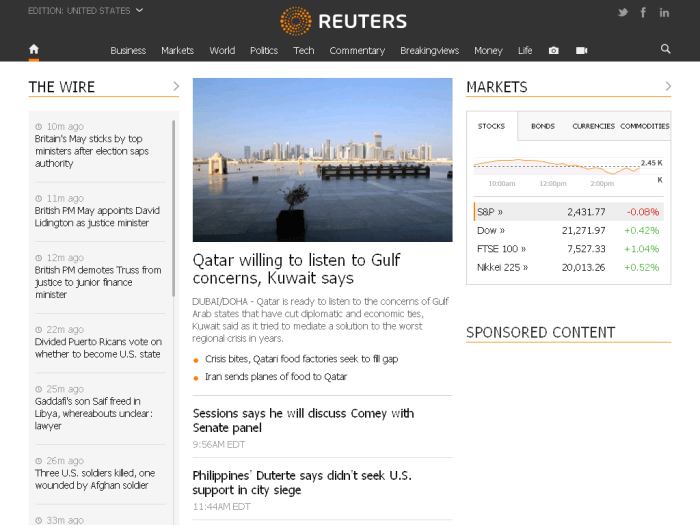Open the S&P index row
Viewport: 700px width, 525px height.
(x=569, y=212)
